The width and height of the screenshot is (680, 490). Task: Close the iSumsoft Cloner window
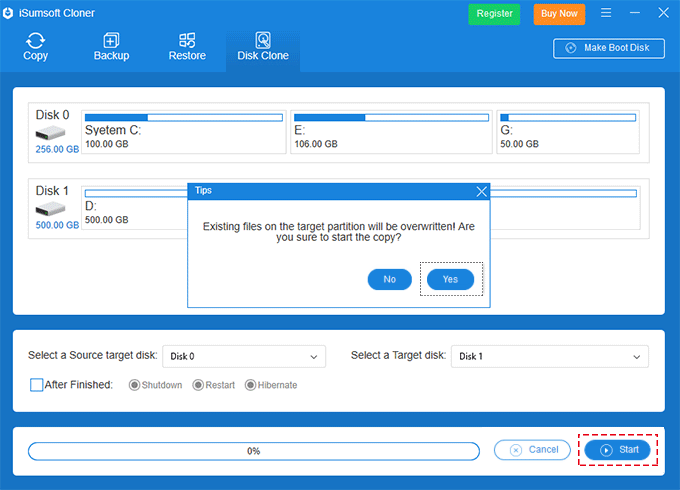tap(663, 13)
